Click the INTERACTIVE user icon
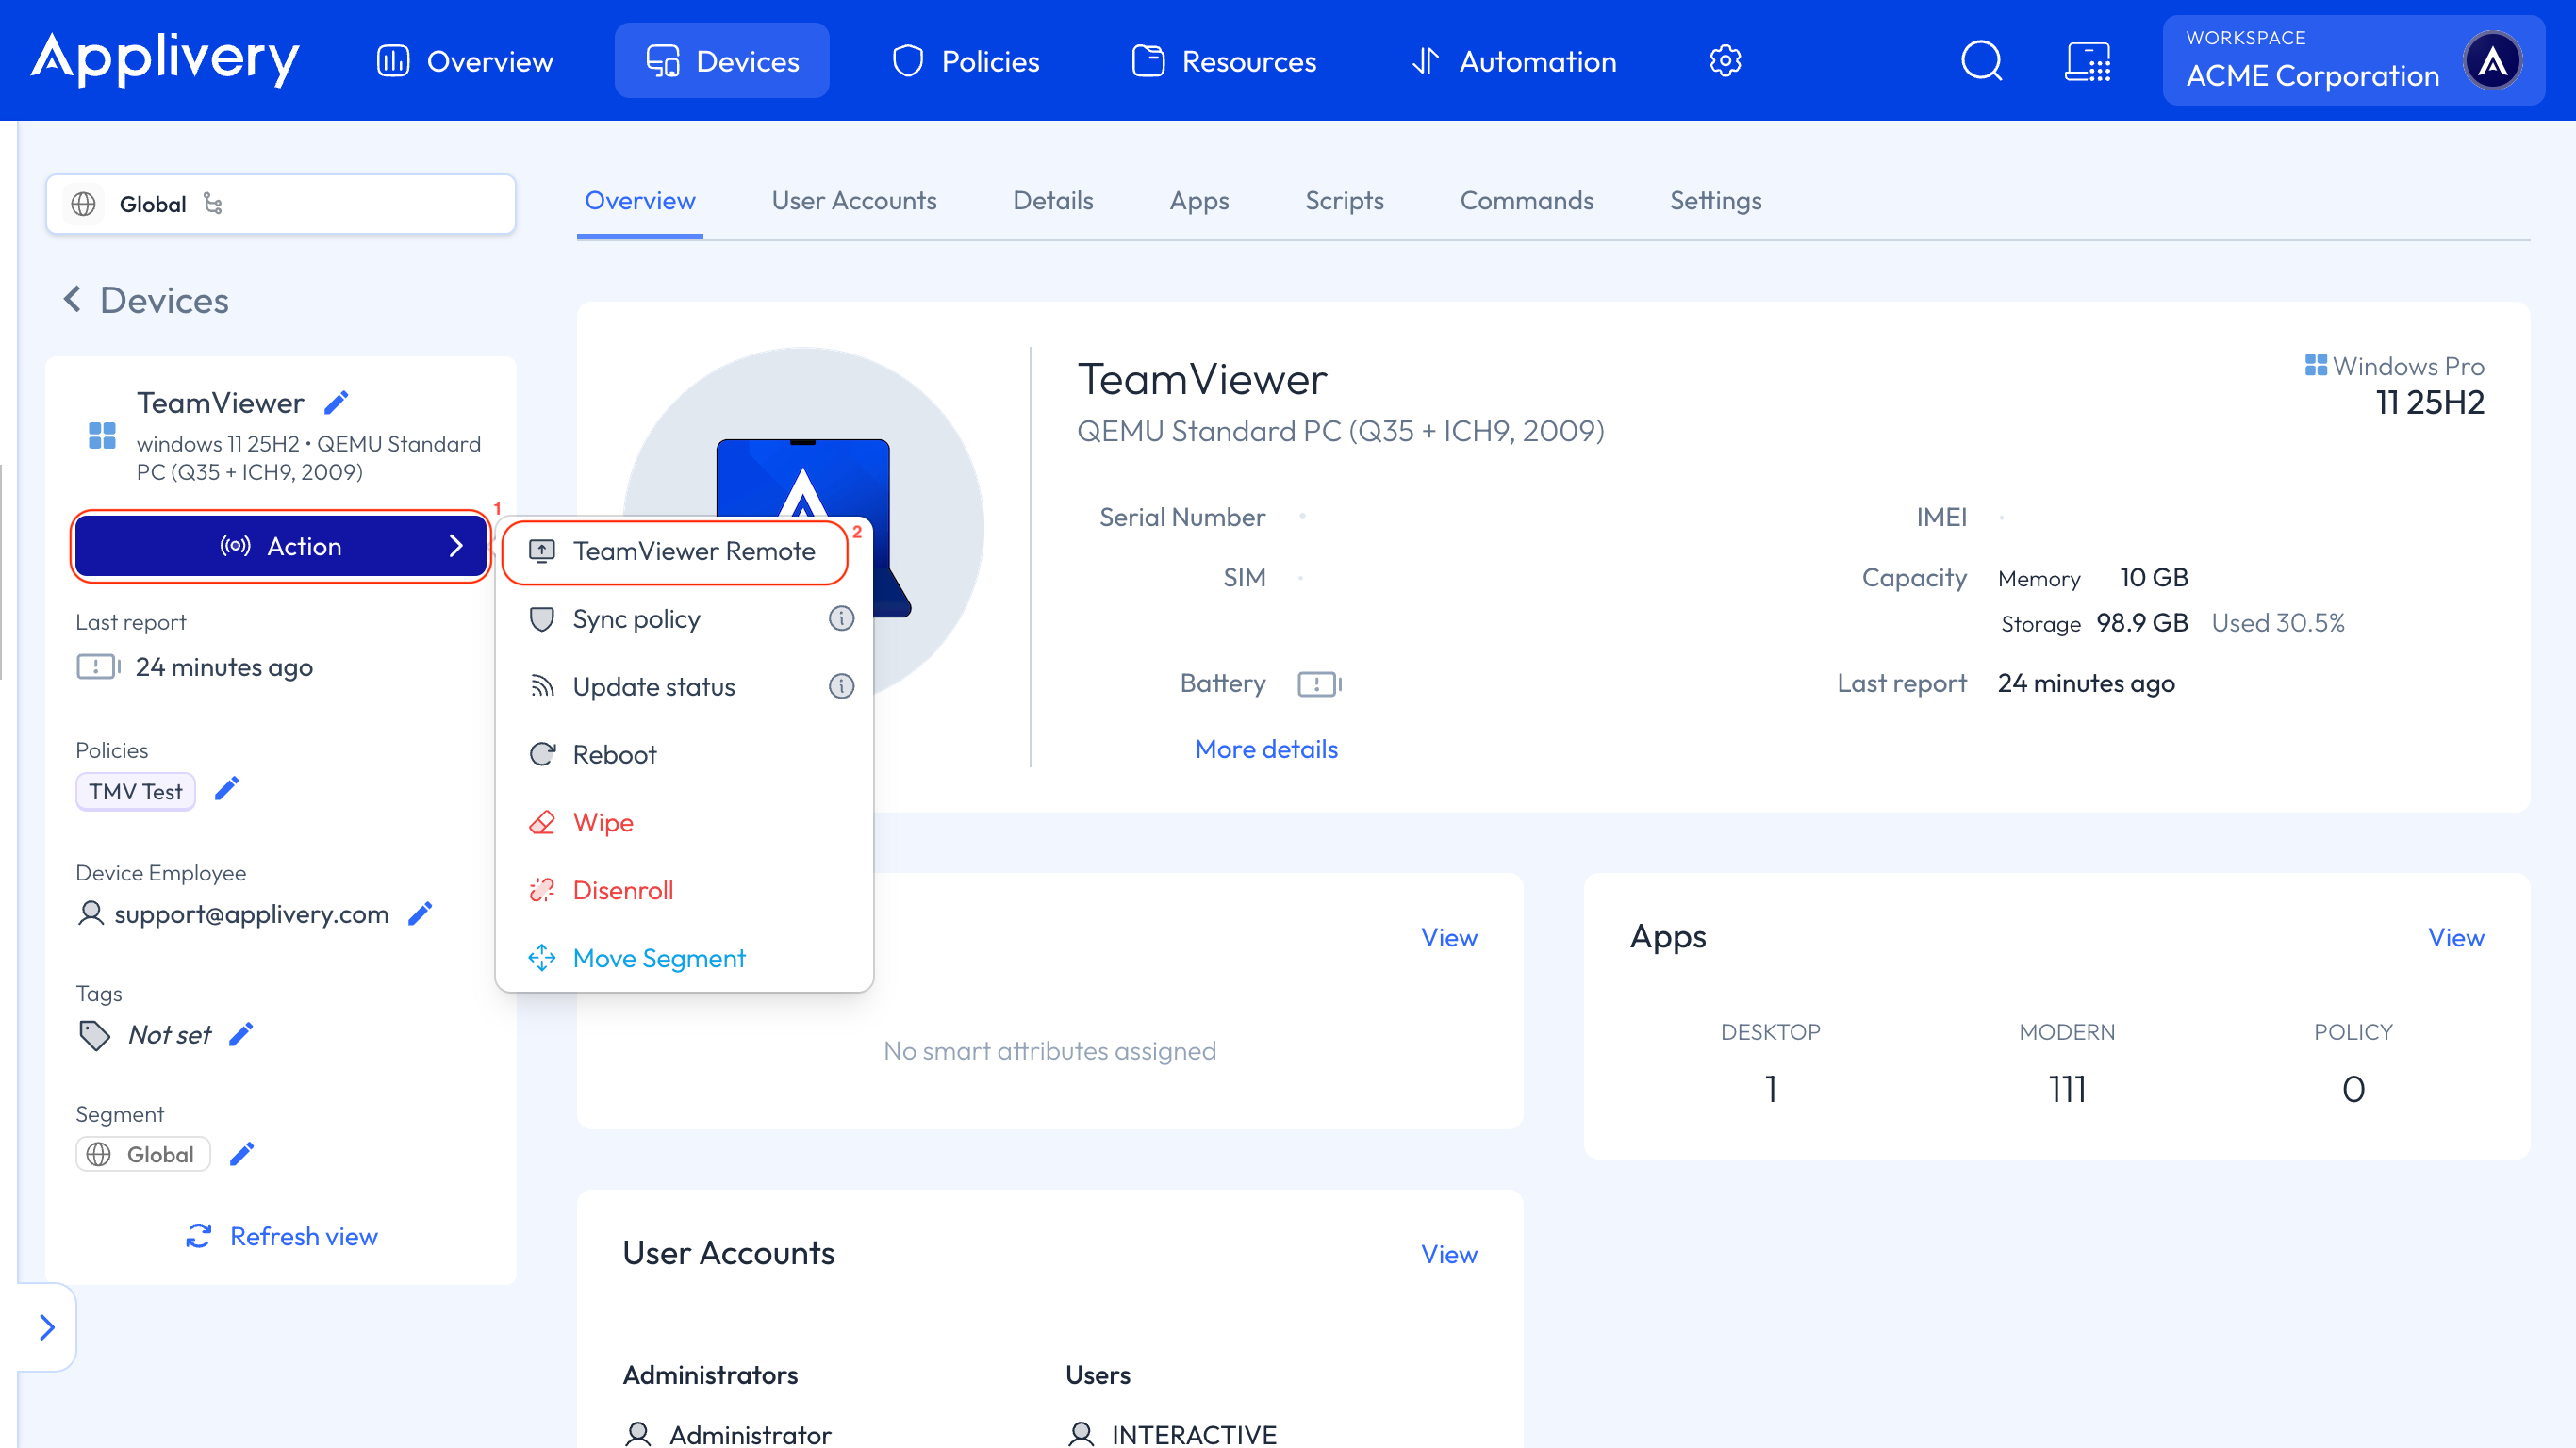The image size is (2576, 1448). pyautogui.click(x=1081, y=1434)
